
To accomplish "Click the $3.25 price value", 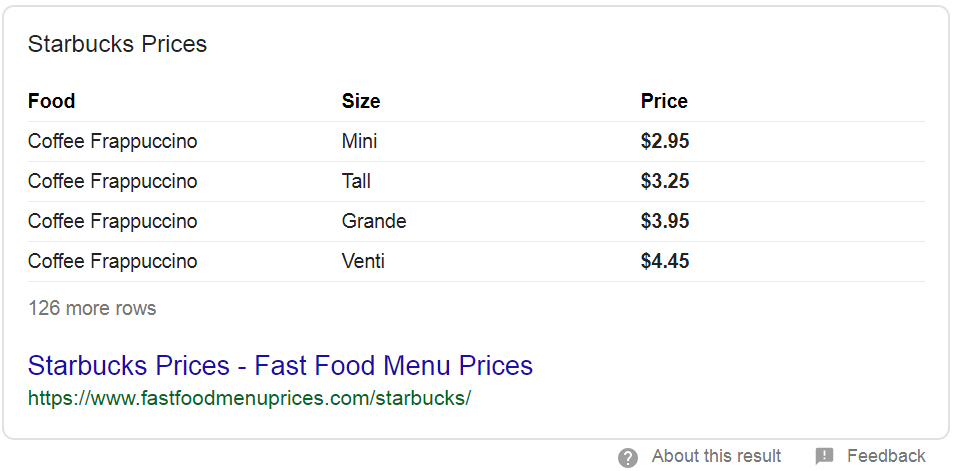I will tap(665, 181).
